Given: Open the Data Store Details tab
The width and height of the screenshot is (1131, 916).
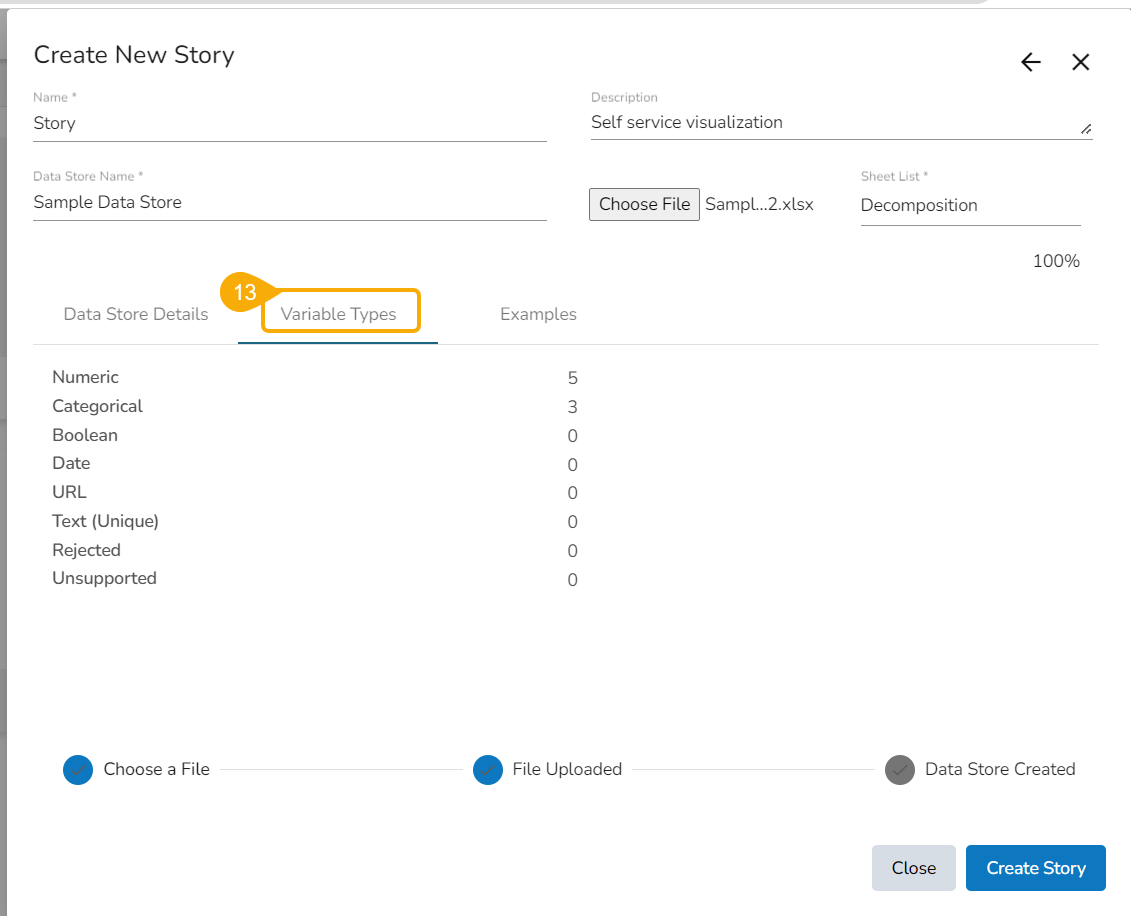Looking at the screenshot, I should [135, 314].
